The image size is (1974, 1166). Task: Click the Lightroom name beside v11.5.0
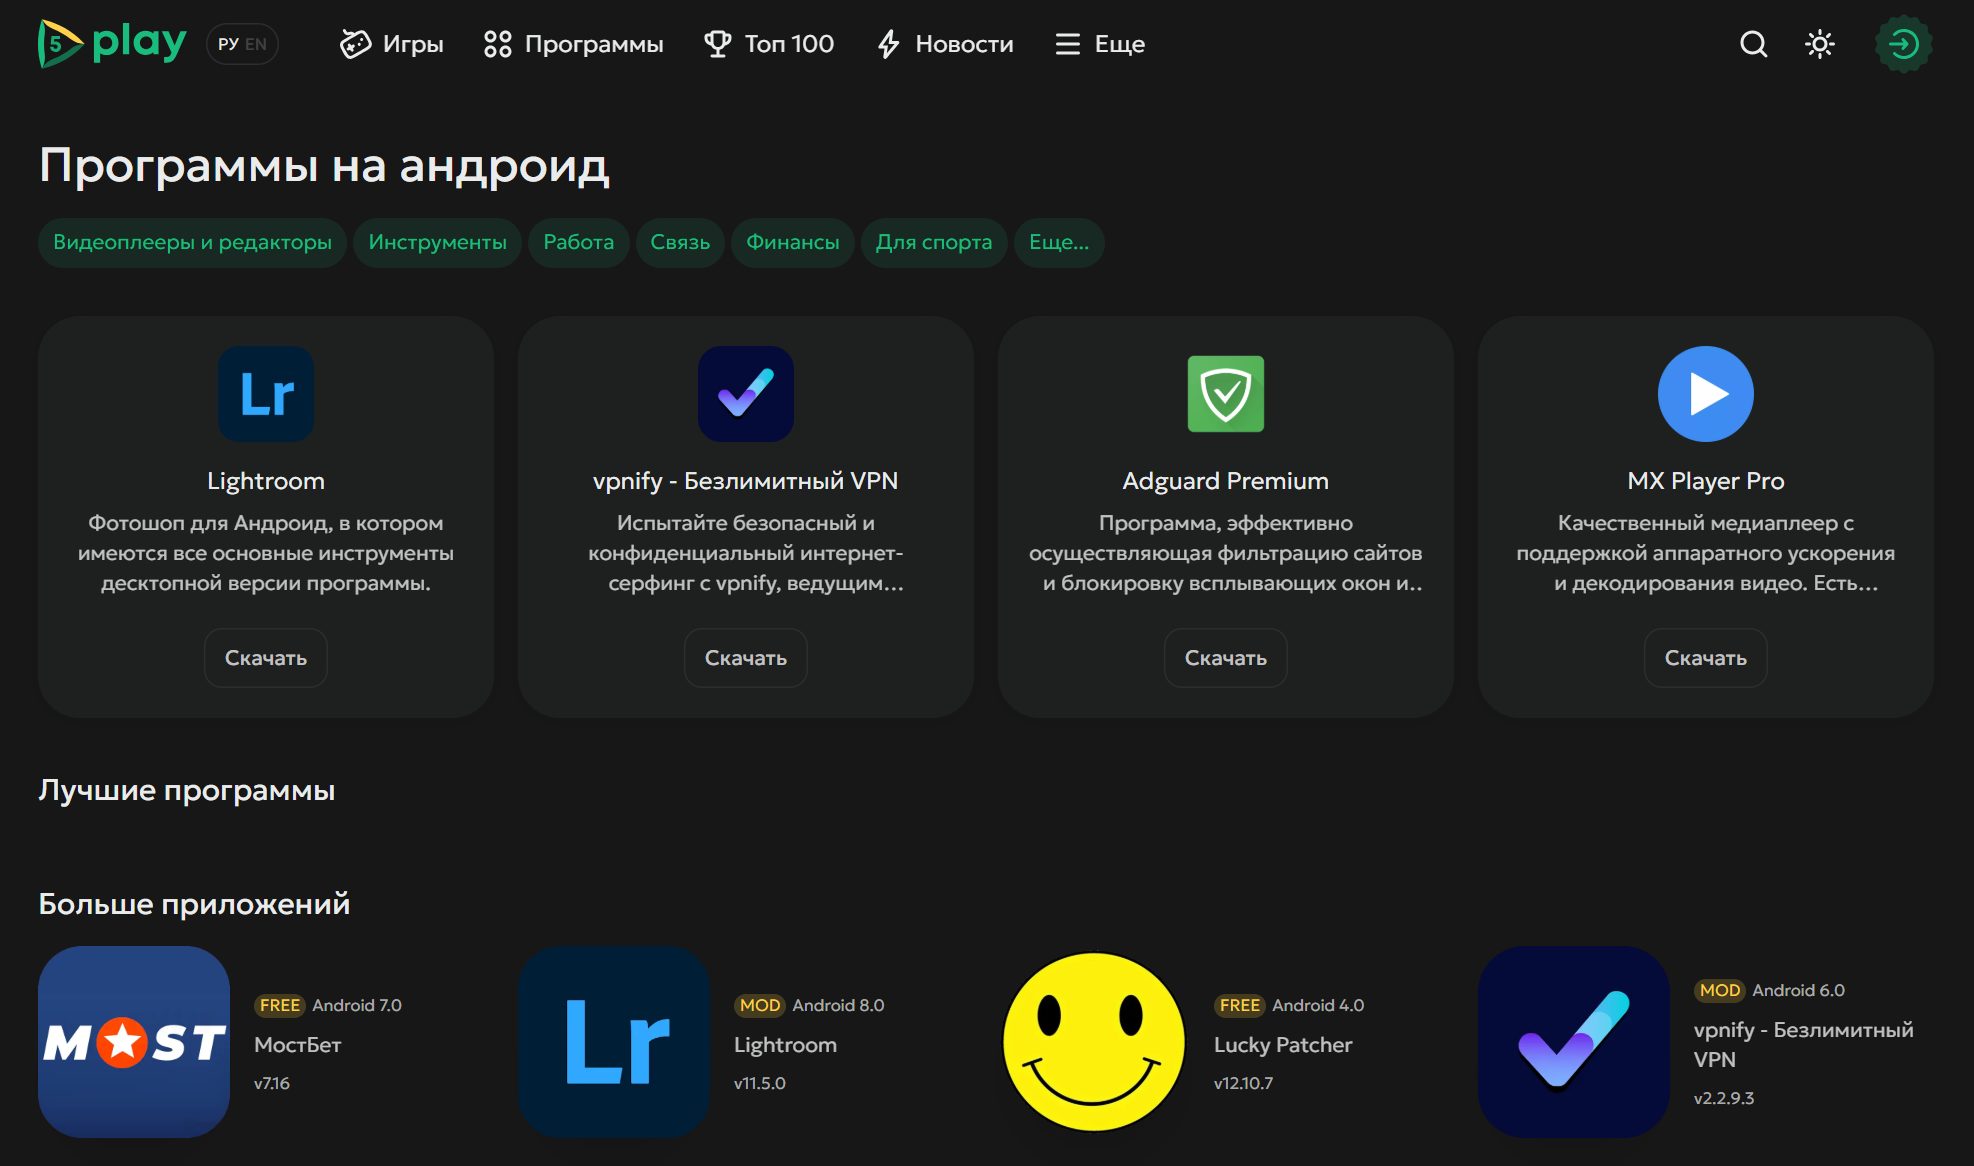tap(785, 1045)
